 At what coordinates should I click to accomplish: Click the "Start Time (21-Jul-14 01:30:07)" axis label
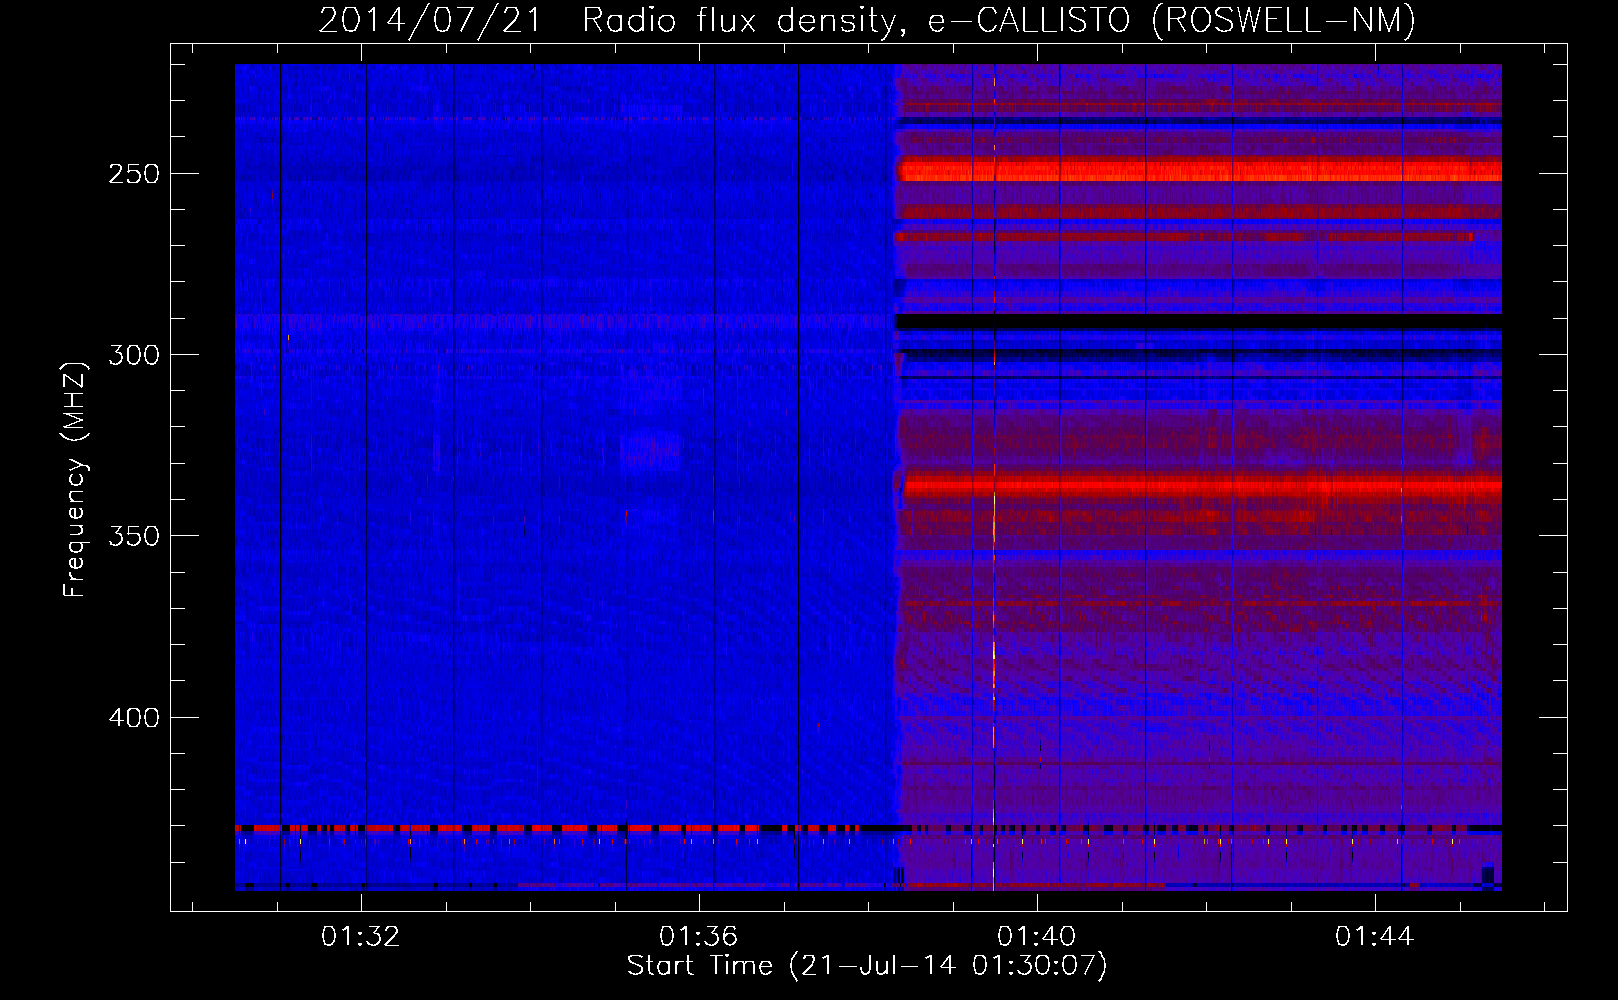867,966
